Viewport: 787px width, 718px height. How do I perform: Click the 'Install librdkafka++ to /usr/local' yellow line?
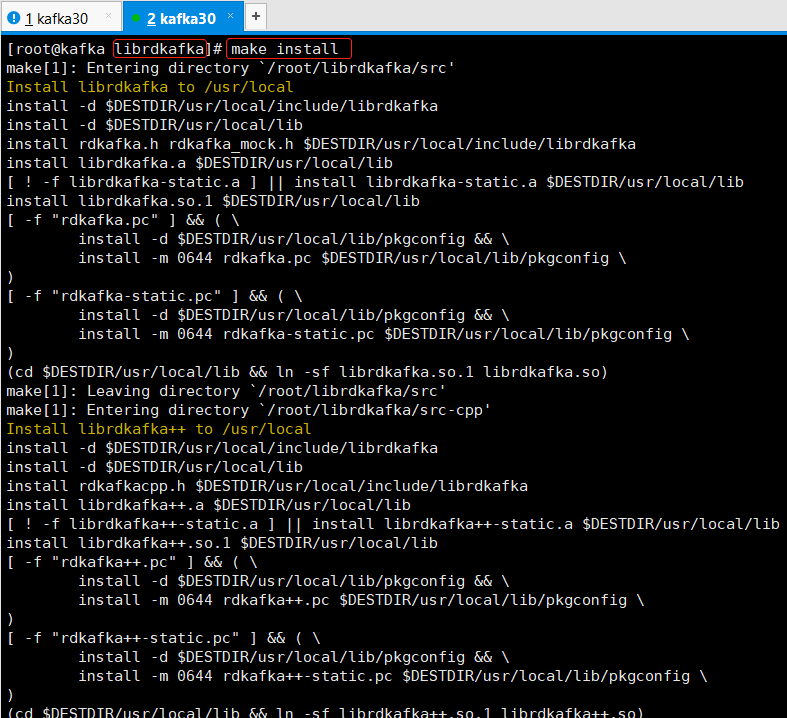point(159,429)
